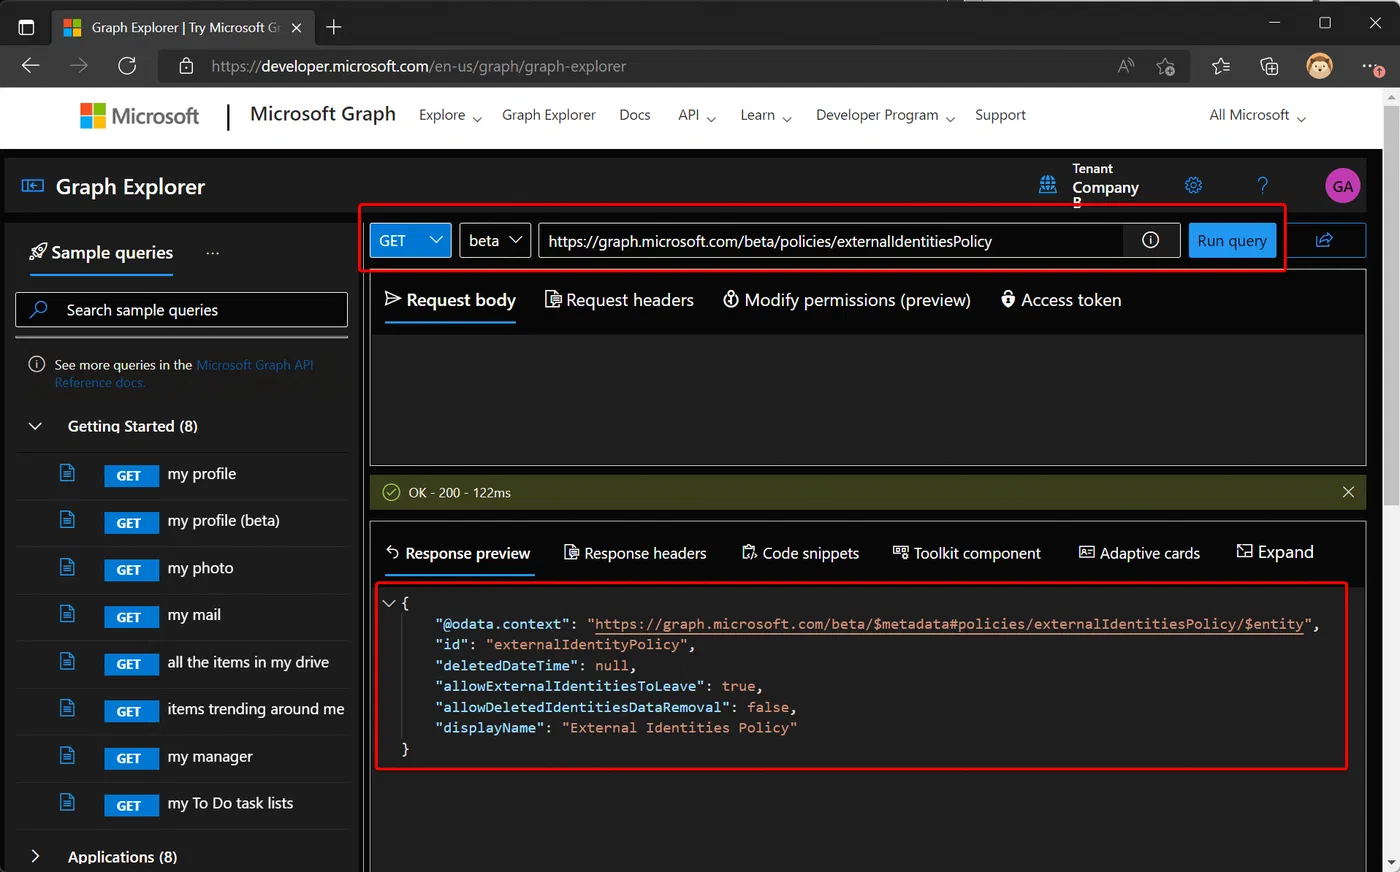Viewport: 1400px width, 872px height.
Task: Focus the query URL input field
Action: [830, 240]
